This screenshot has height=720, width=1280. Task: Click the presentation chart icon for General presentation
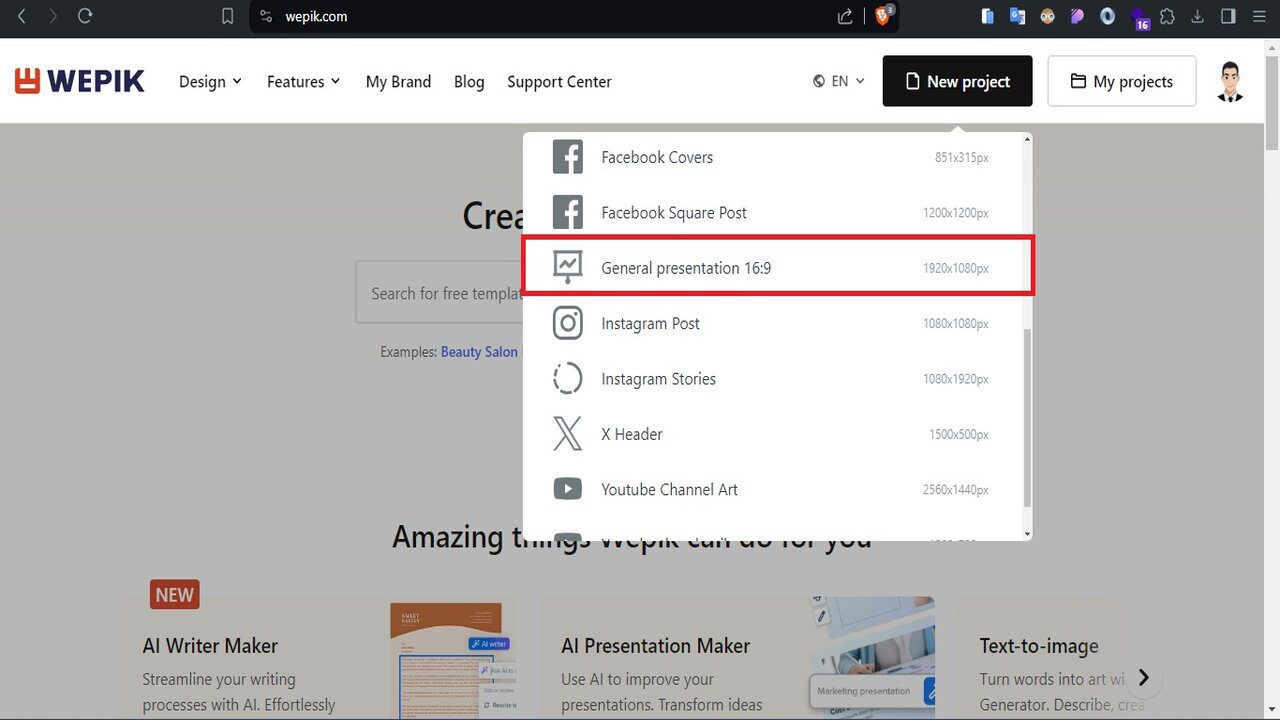coord(568,267)
